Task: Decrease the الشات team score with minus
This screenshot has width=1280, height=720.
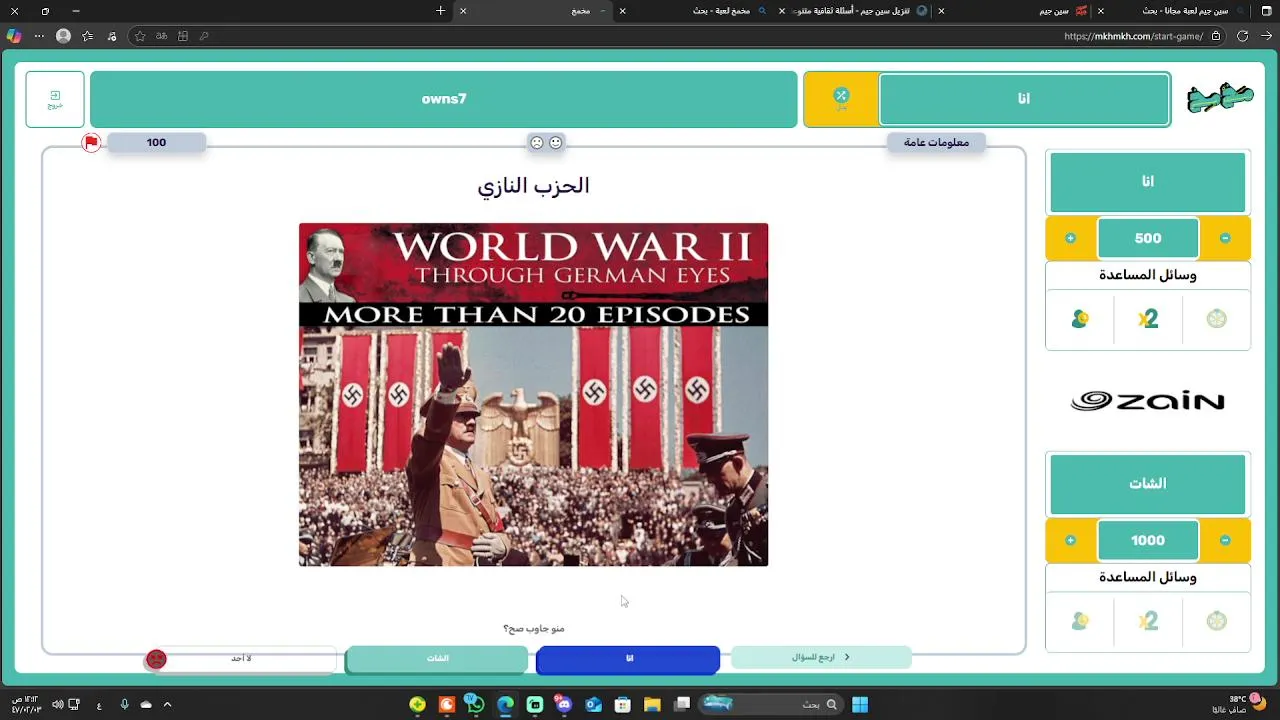Action: coord(1225,540)
